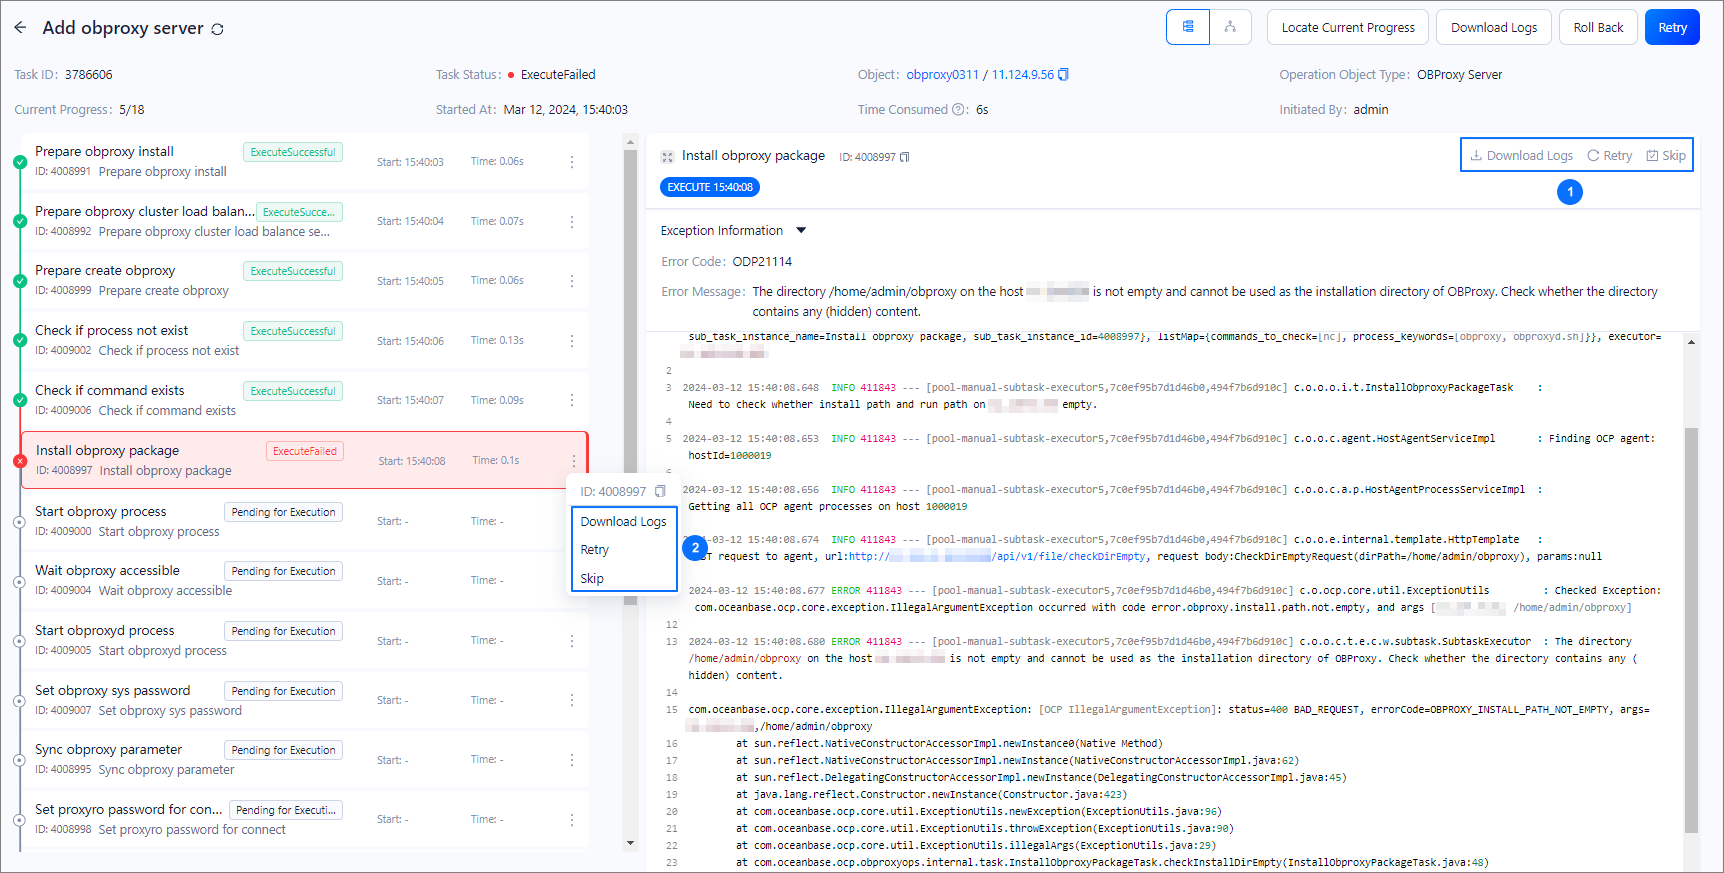Click the refresh icon next to page title
This screenshot has width=1724, height=873.
pos(217,29)
